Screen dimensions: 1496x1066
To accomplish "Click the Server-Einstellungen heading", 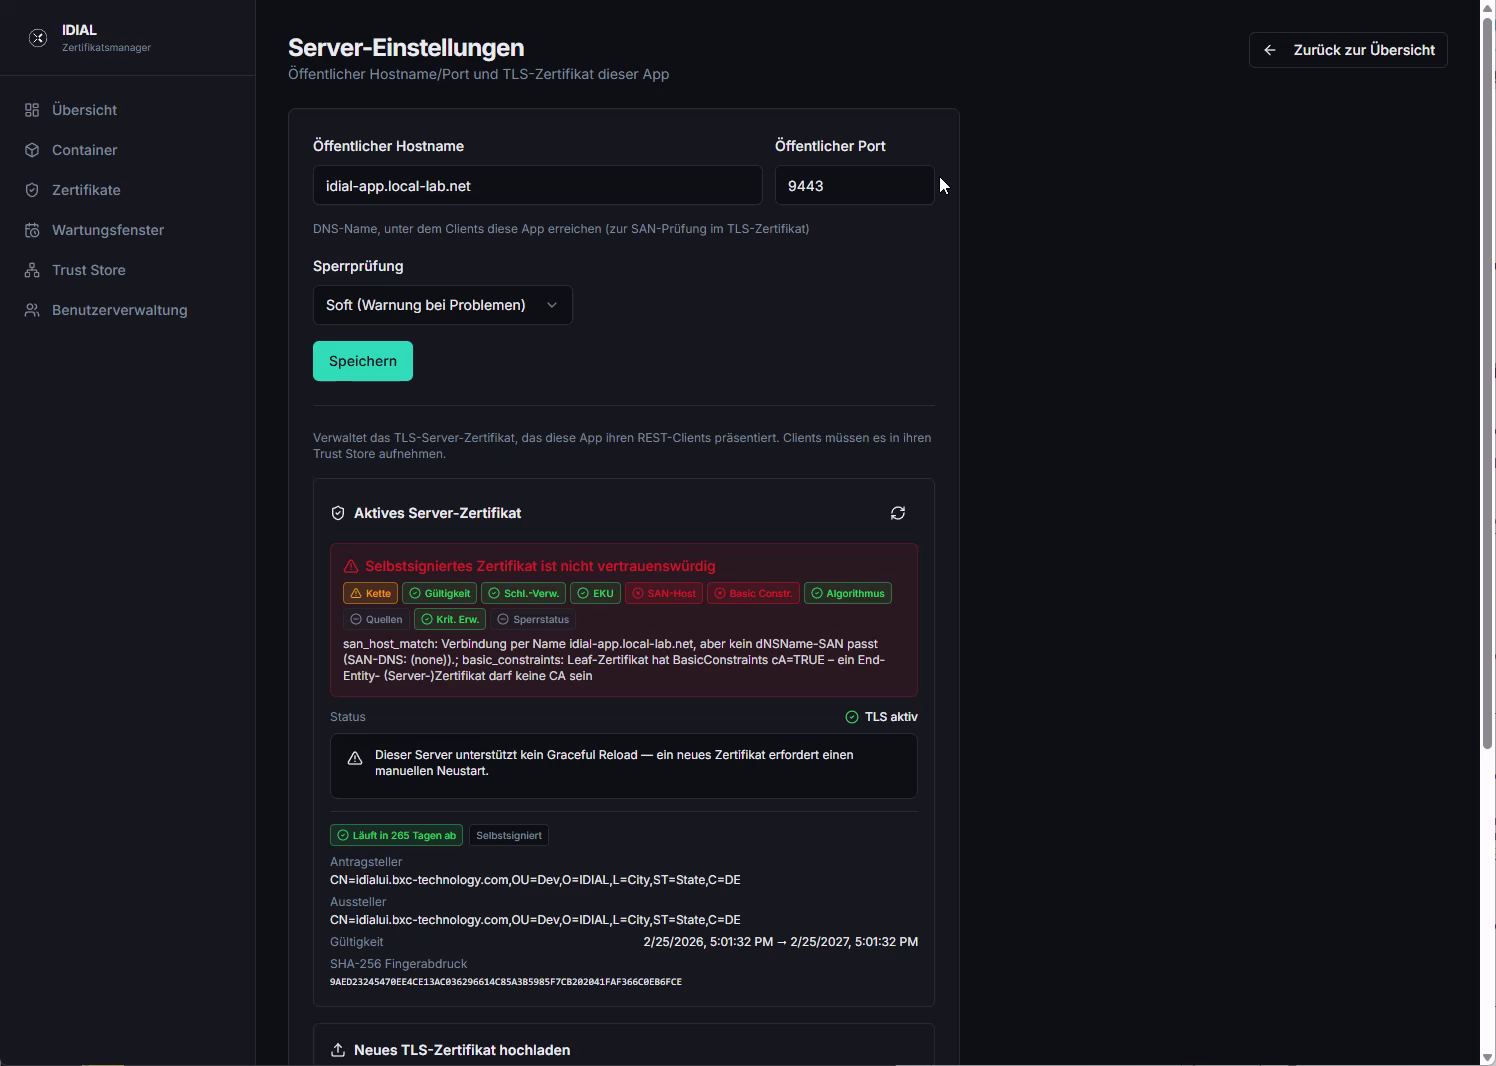I will 406,48.
